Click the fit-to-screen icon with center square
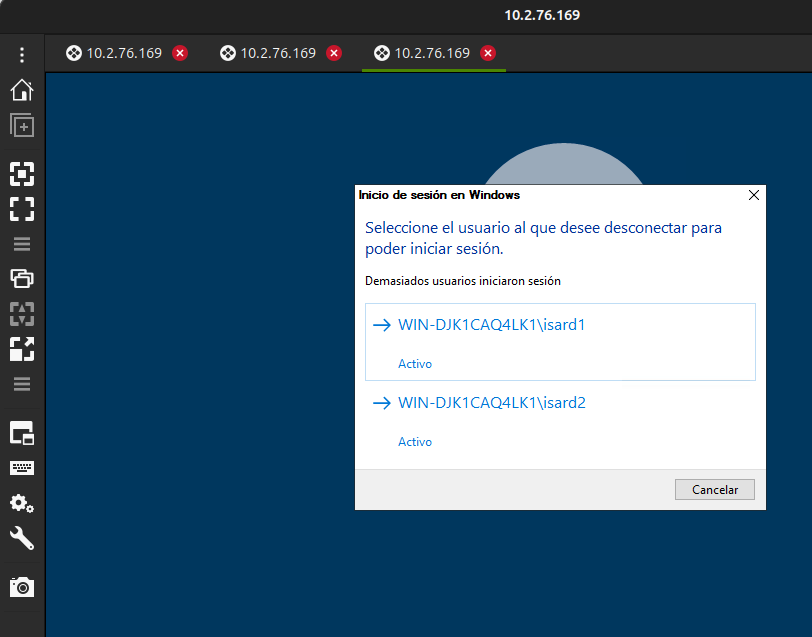This screenshot has height=637, width=812. pyautogui.click(x=22, y=174)
